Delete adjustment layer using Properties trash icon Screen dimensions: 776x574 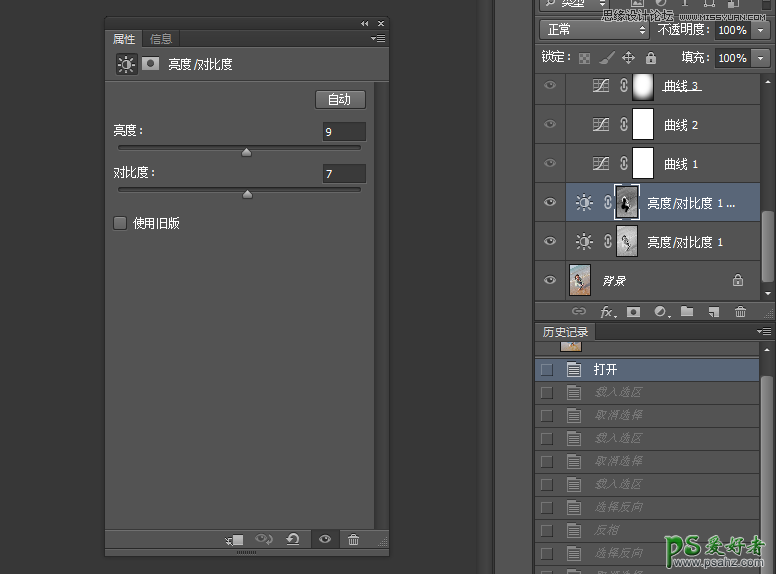pyautogui.click(x=353, y=540)
